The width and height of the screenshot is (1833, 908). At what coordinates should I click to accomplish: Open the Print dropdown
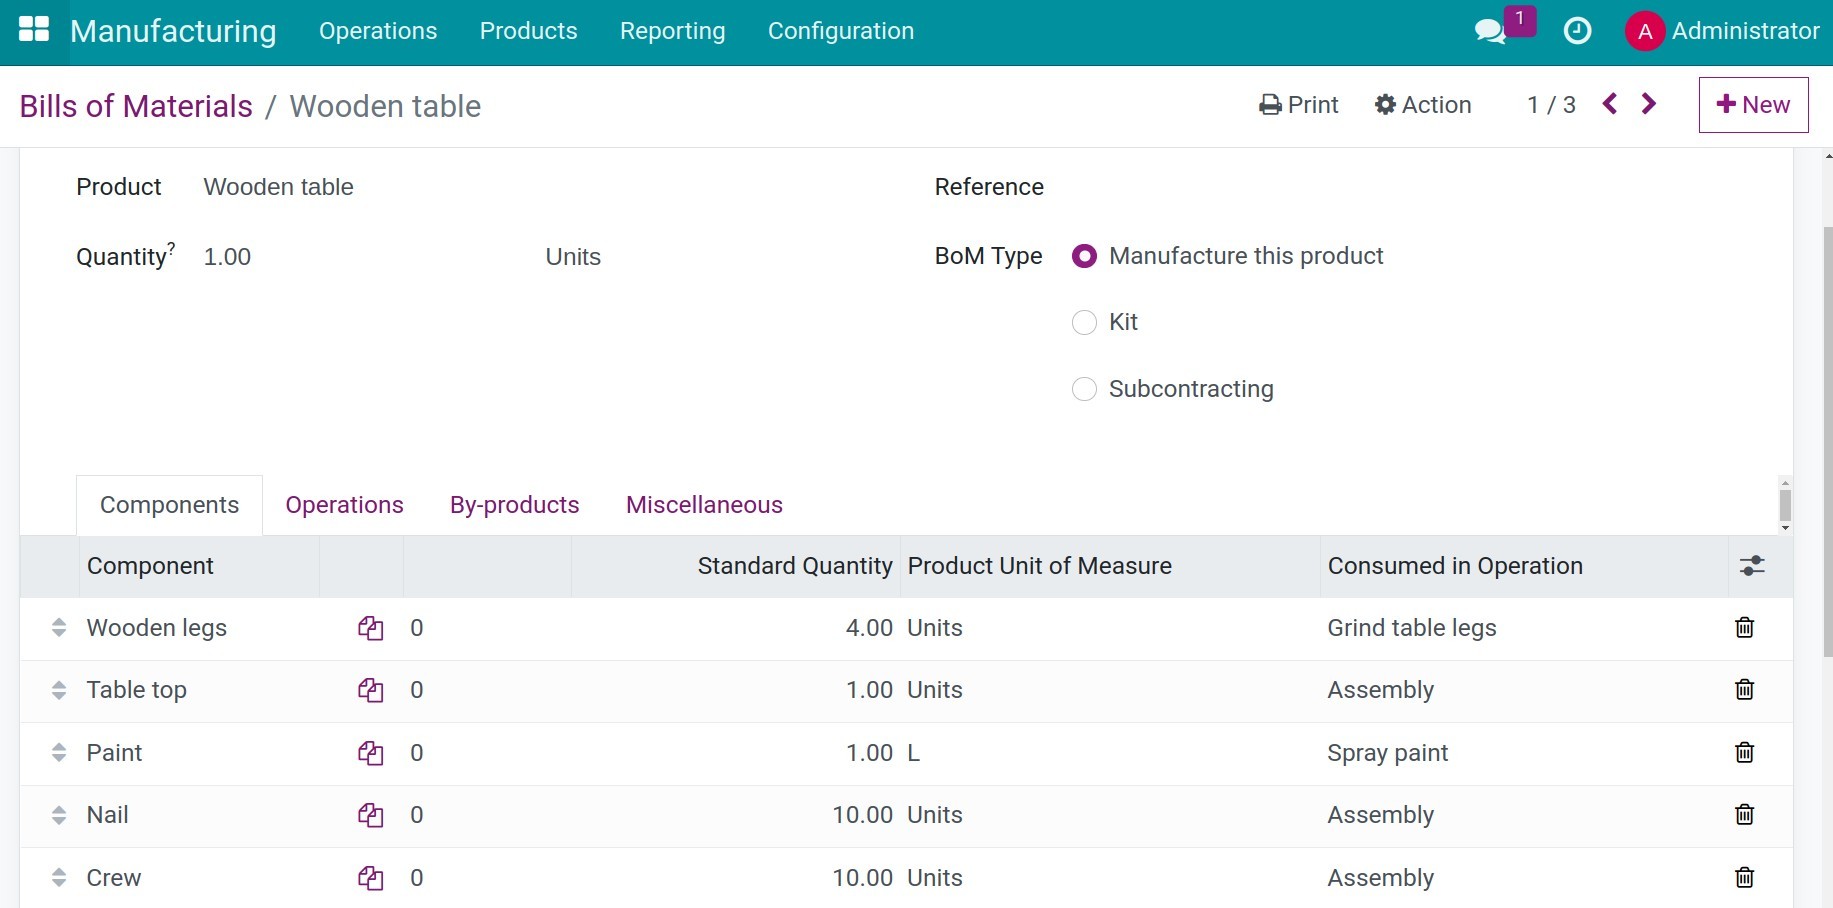(x=1298, y=105)
